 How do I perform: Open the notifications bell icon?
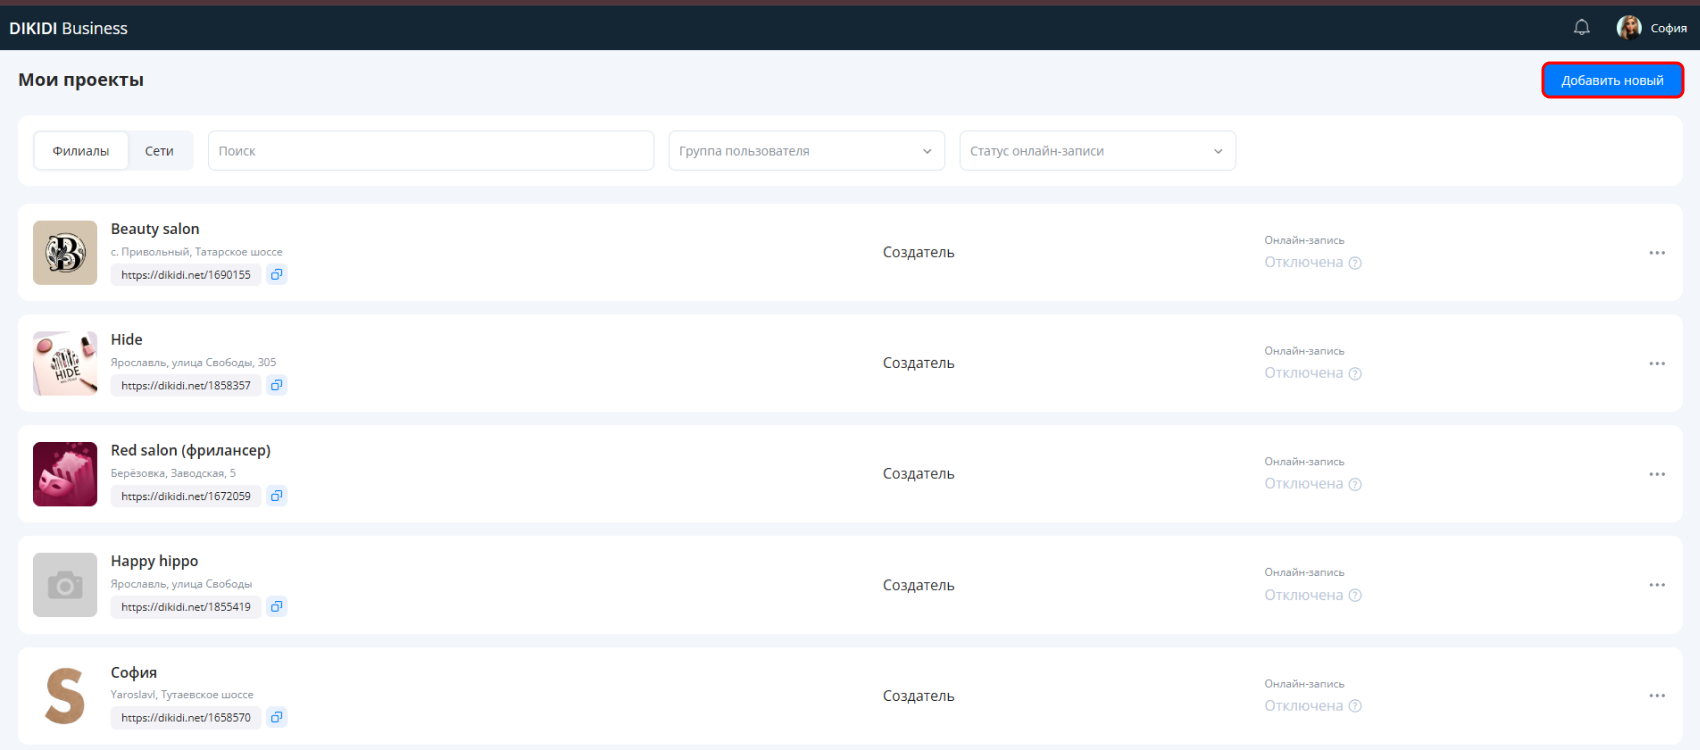click(x=1581, y=28)
